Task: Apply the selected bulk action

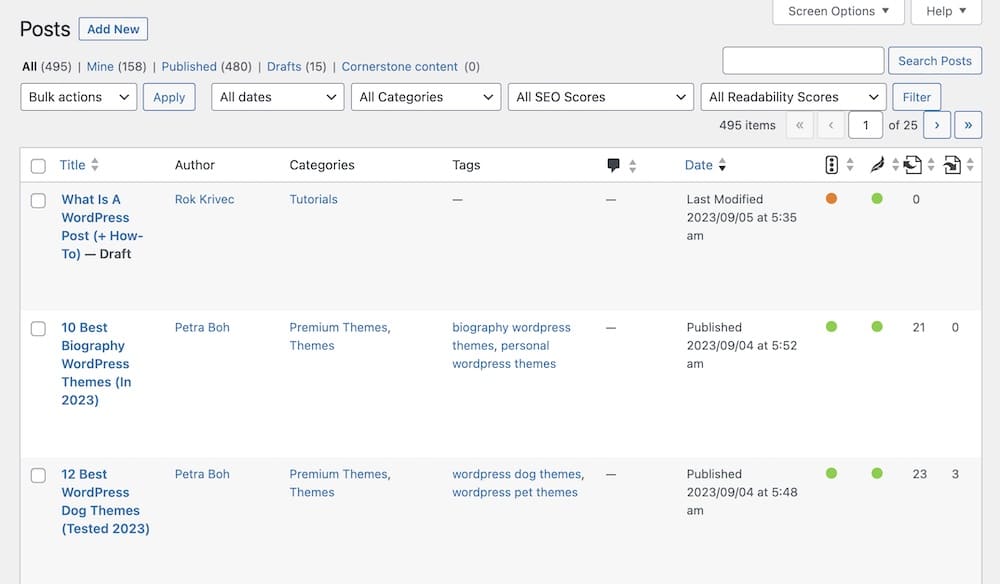Action: 169,97
